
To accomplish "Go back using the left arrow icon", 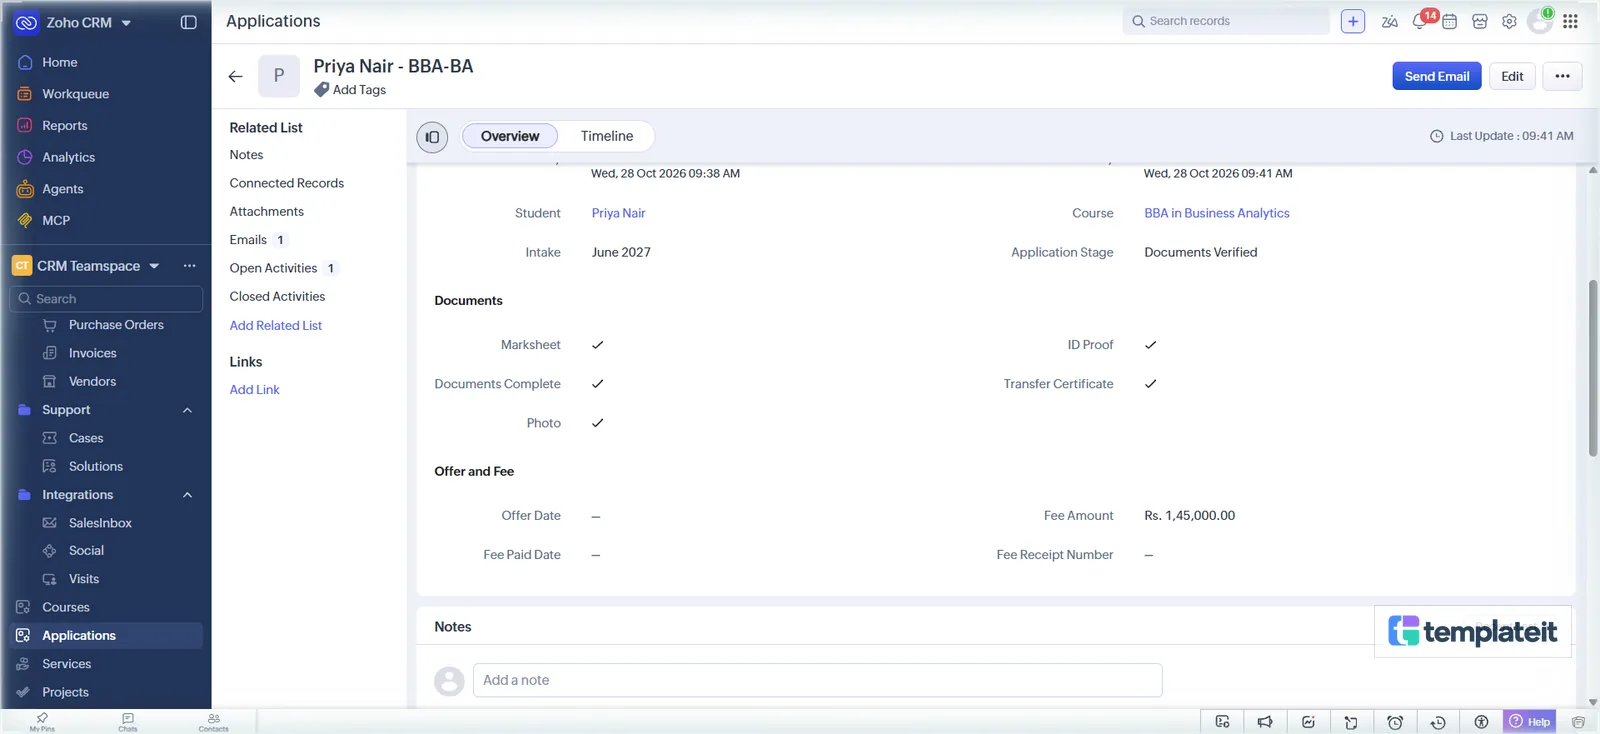I will click(x=236, y=76).
